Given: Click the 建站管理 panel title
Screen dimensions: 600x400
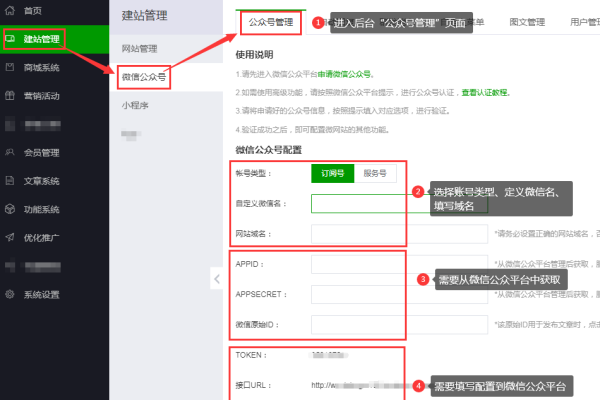Looking at the screenshot, I should [145, 16].
